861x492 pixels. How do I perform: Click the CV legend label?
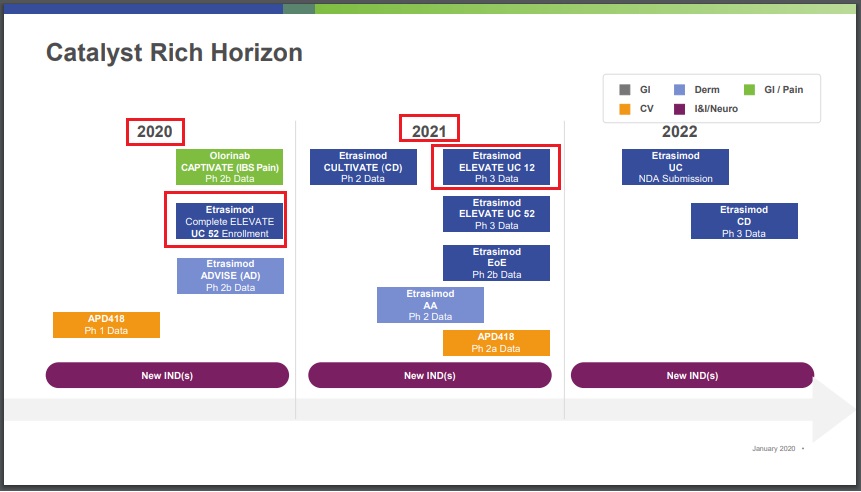click(x=646, y=109)
